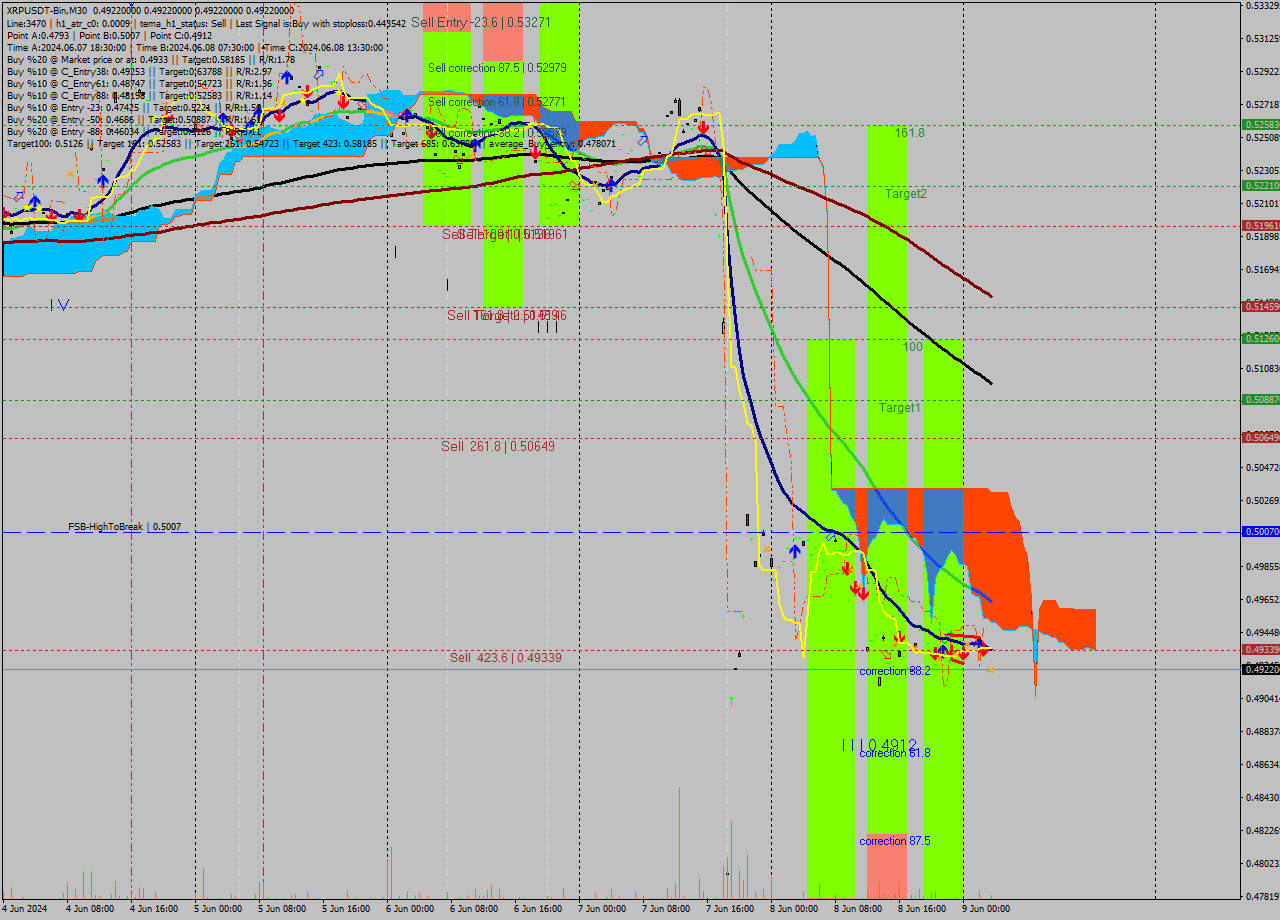
Task: Click the 'Buy %20 @ Entry -88' line
Action: pyautogui.click(x=134, y=131)
